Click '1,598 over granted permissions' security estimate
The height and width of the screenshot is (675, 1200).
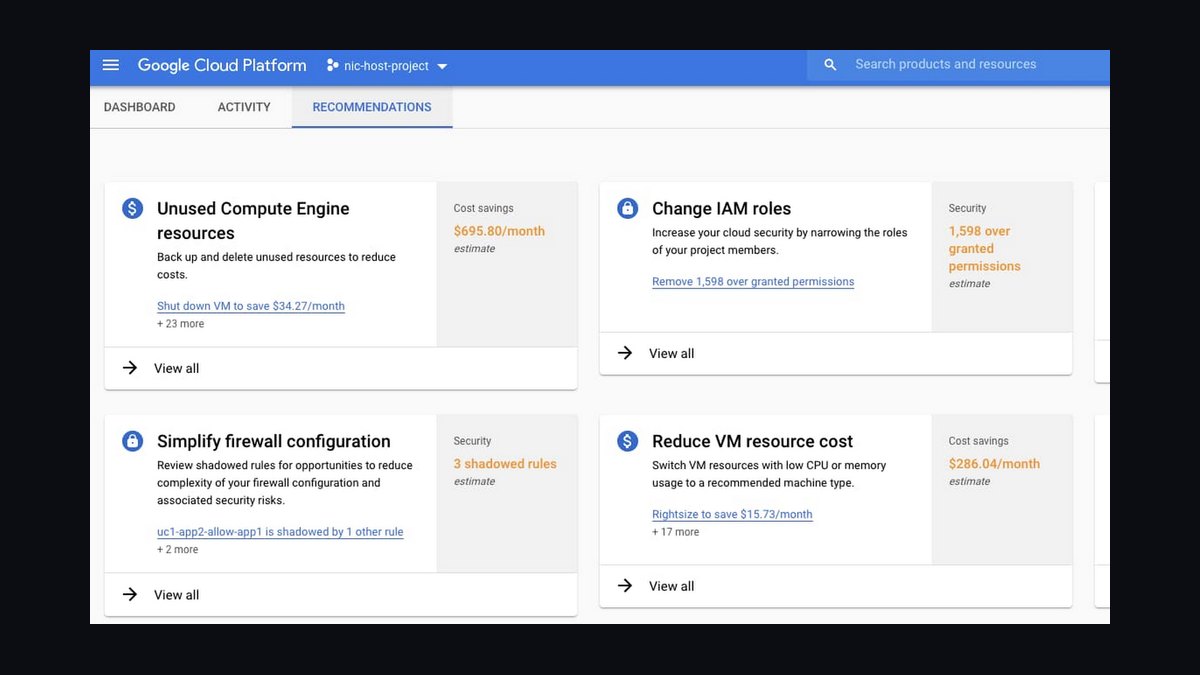tap(985, 249)
